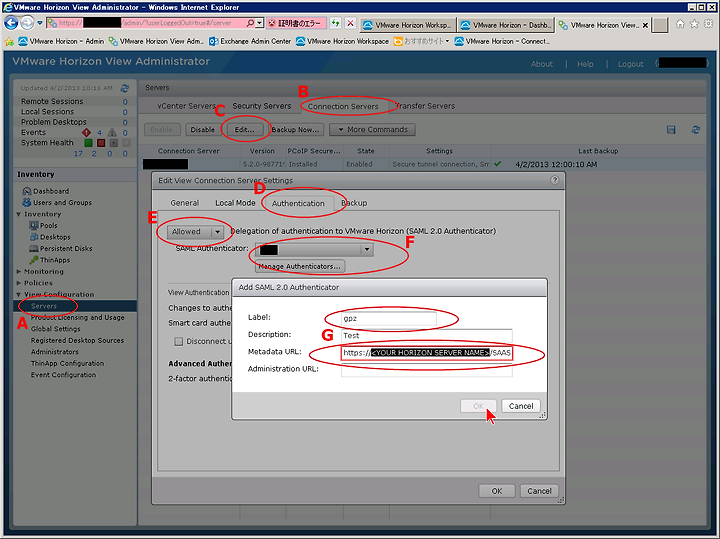Click the Users and Groups icon
This screenshot has height=539, width=720.
point(27,202)
